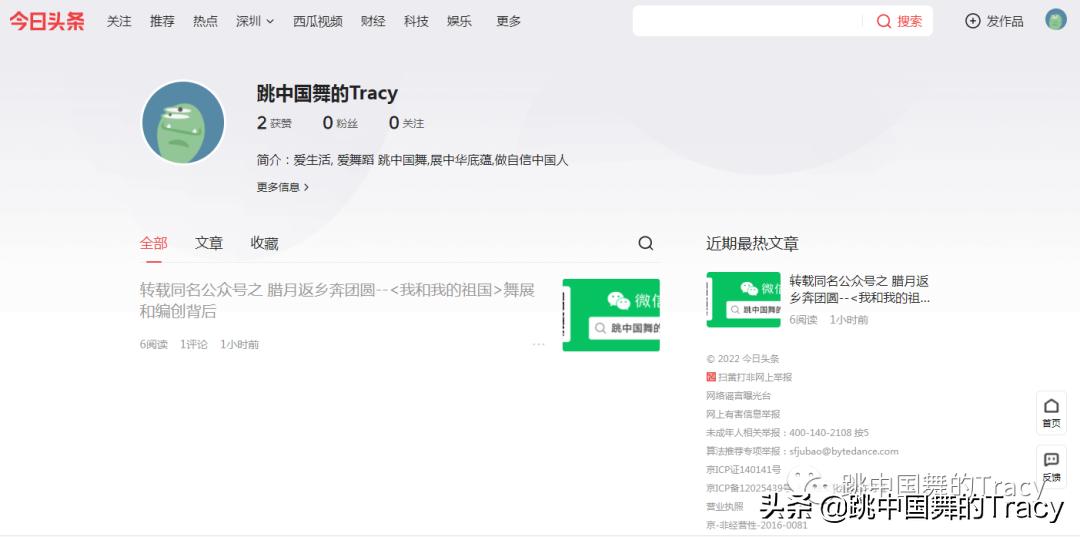
Task: Open the article's green WeChat thumbnail
Action: click(x=611, y=315)
